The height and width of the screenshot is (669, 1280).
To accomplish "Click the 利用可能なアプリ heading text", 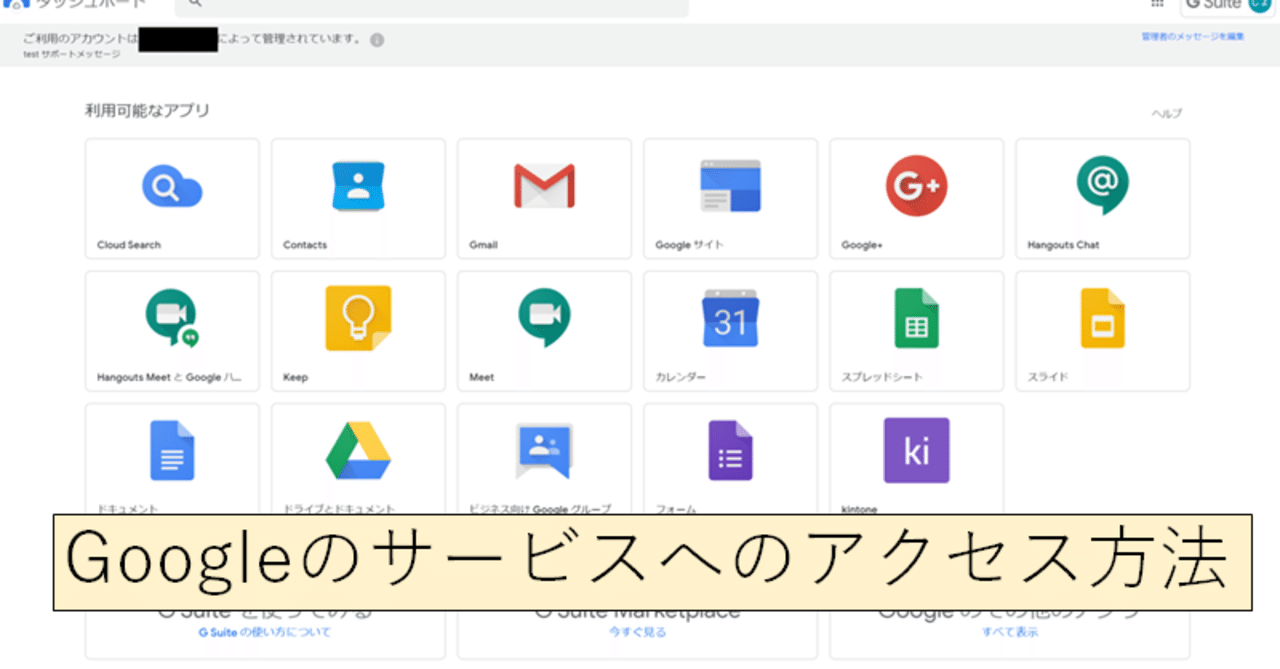I will (x=148, y=111).
